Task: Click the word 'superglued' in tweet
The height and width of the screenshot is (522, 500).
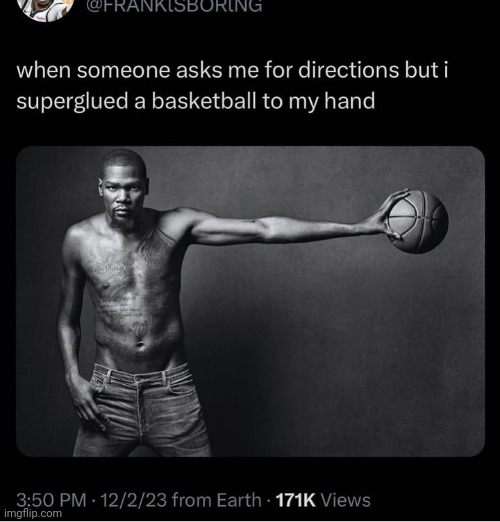Action: (x=72, y=102)
